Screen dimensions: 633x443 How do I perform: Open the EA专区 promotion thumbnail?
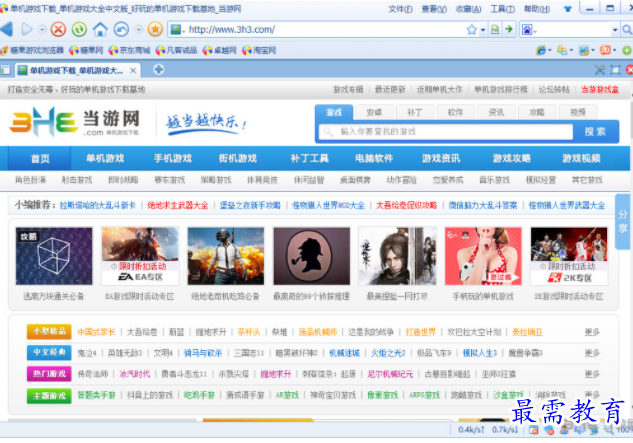(140, 256)
